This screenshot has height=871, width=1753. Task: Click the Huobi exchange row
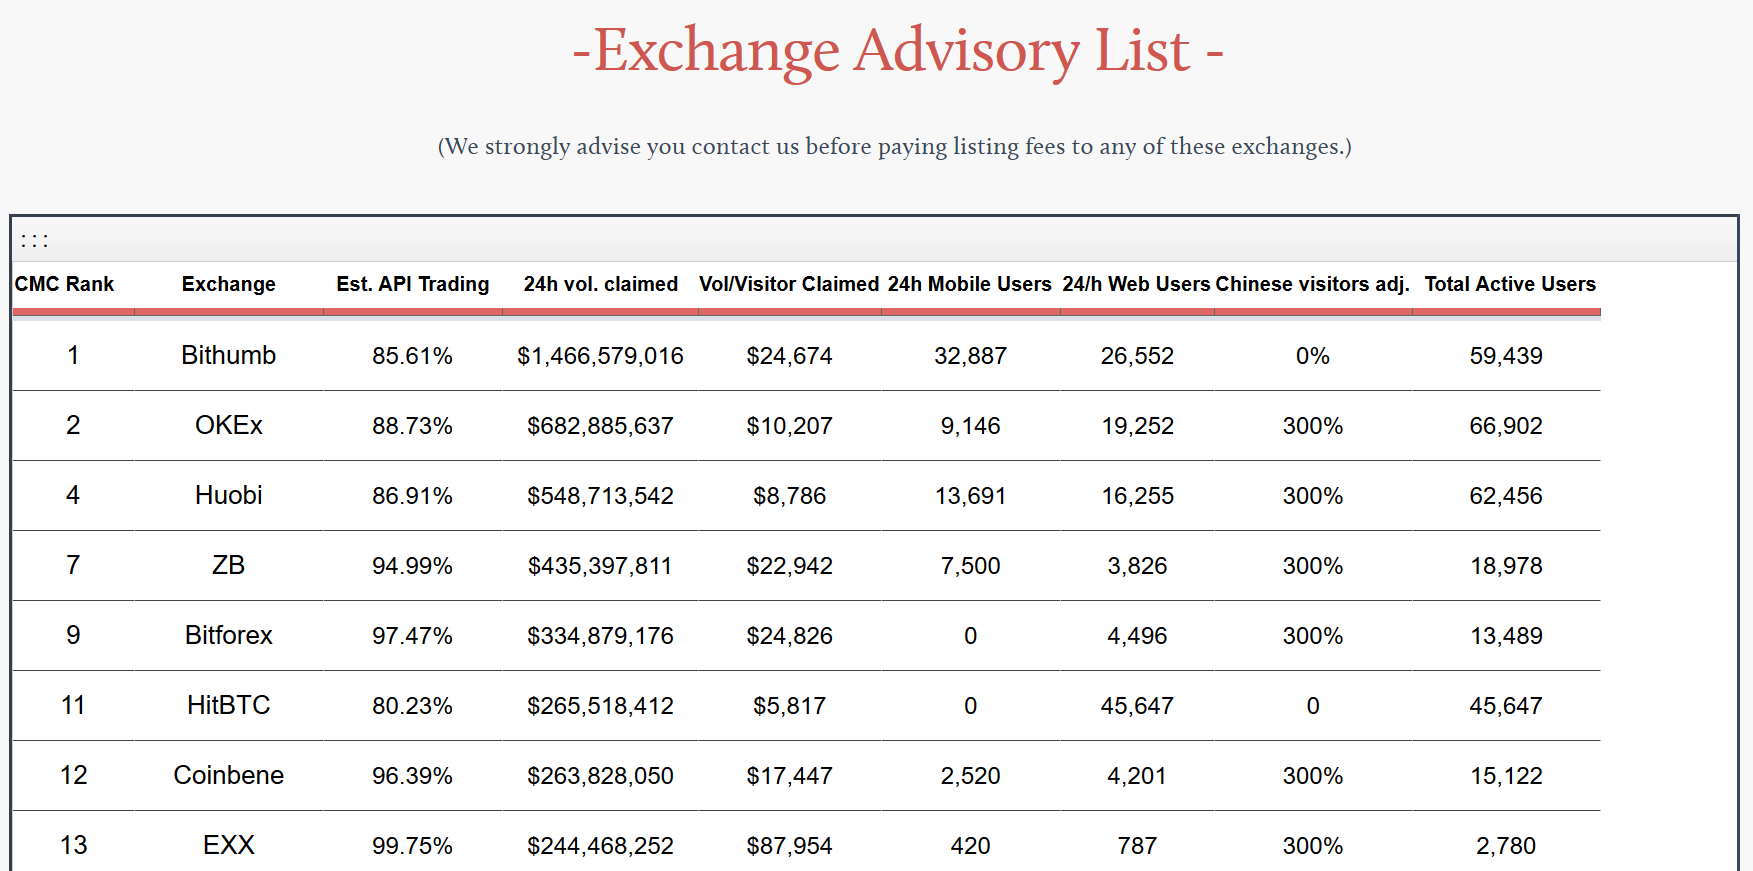point(228,496)
